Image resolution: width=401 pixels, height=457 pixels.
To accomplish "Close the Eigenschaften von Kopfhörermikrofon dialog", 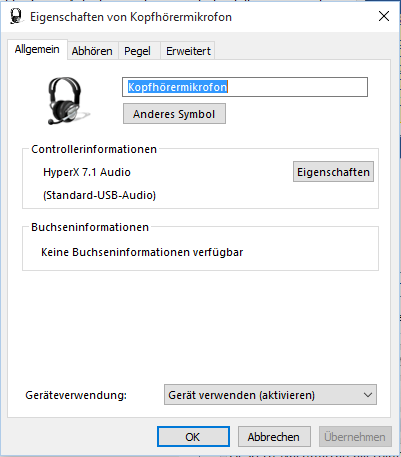I will [x=384, y=16].
